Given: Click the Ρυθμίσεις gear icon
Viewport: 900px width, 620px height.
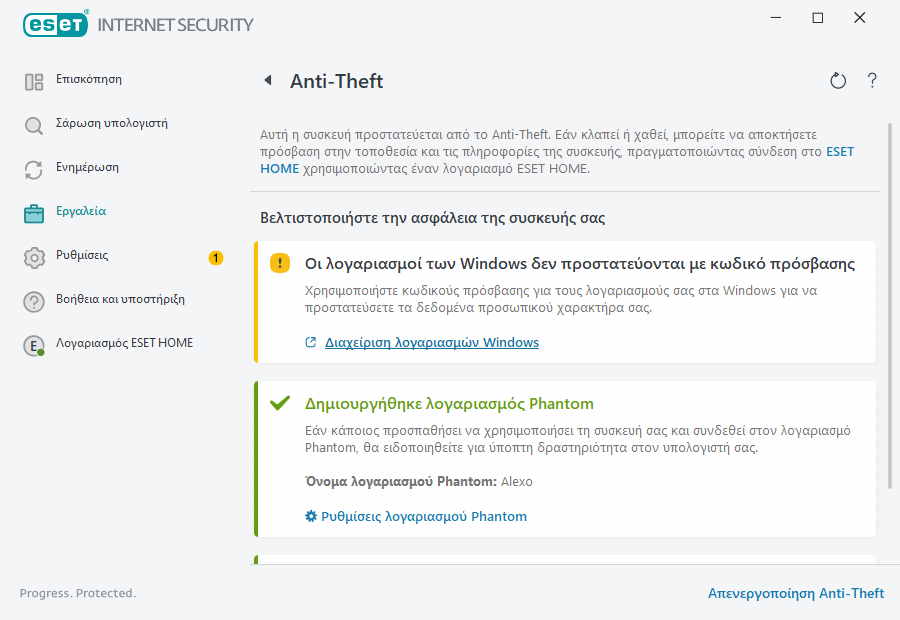Looking at the screenshot, I should point(33,255).
